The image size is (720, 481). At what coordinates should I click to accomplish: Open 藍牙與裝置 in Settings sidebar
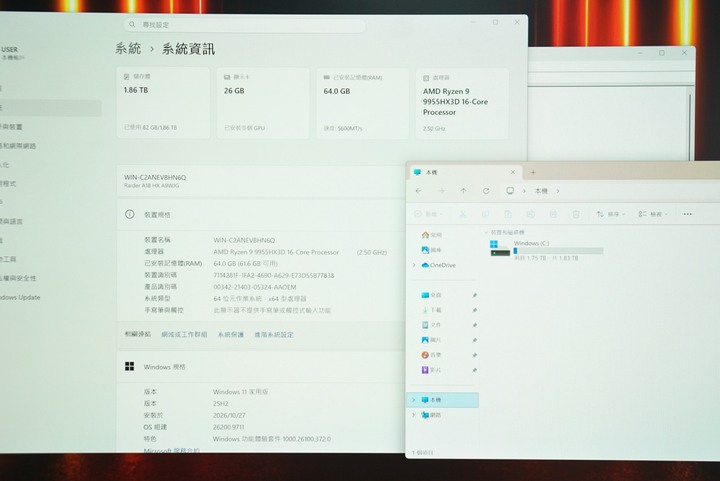[11, 127]
